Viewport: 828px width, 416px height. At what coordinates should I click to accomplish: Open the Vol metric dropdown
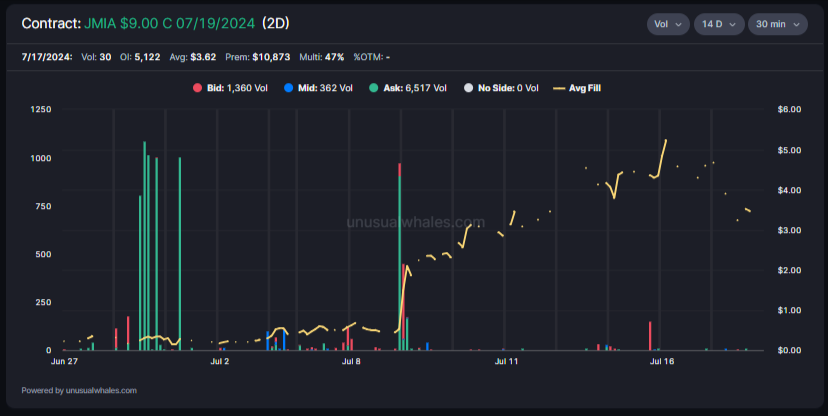coord(668,24)
